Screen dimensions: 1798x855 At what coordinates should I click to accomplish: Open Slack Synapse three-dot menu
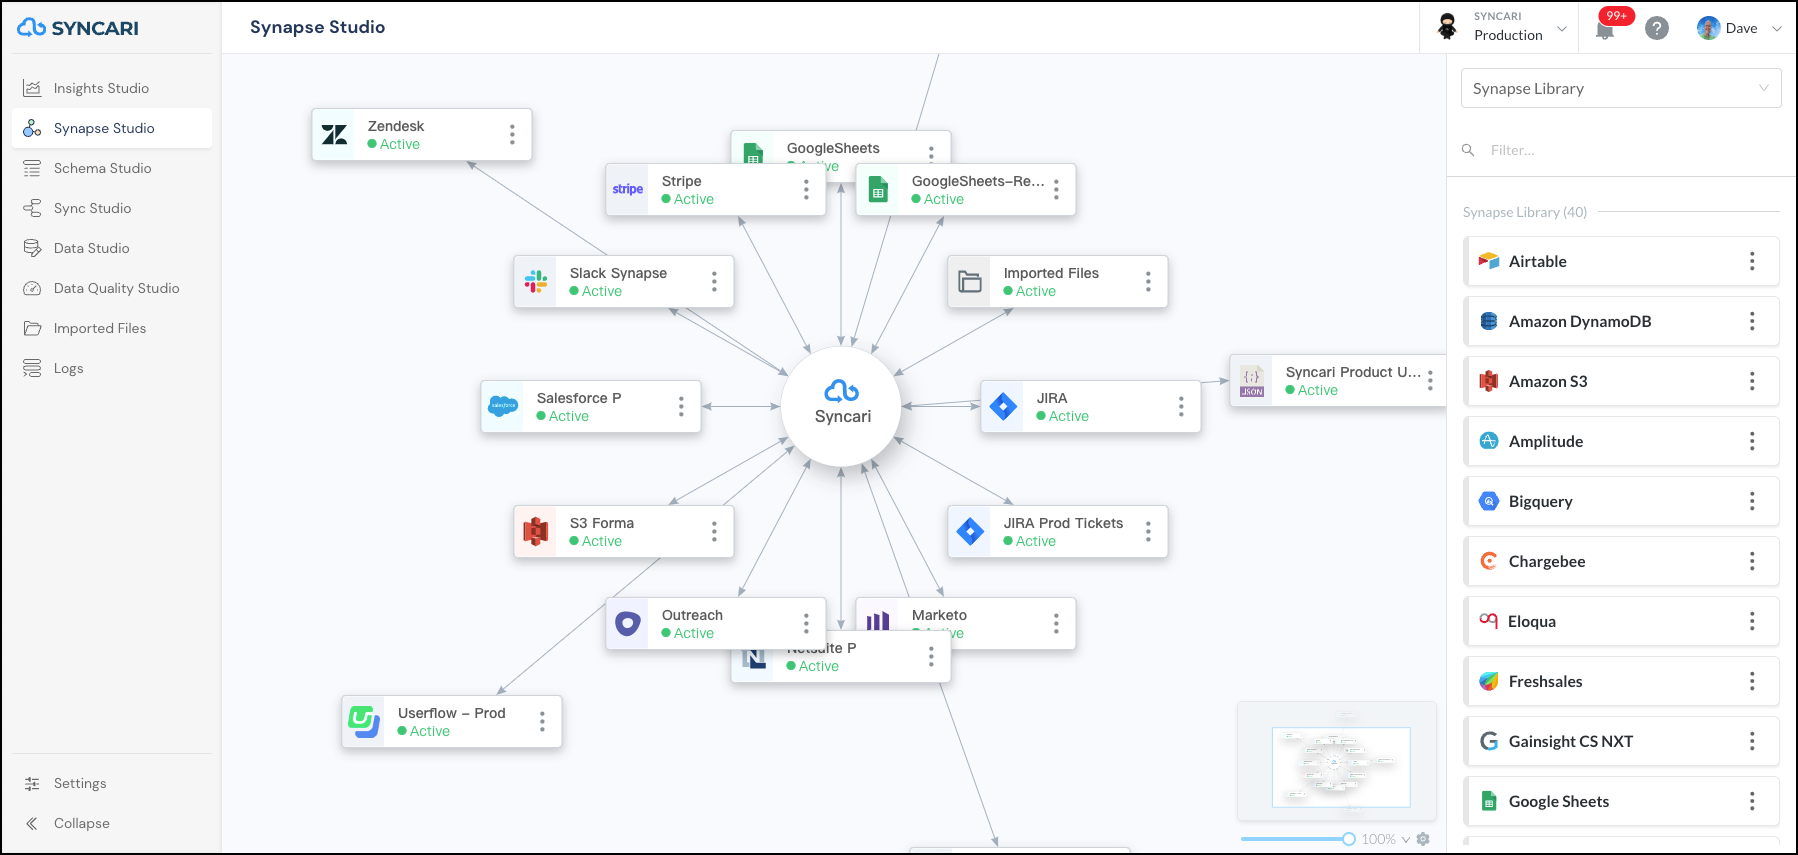point(714,282)
